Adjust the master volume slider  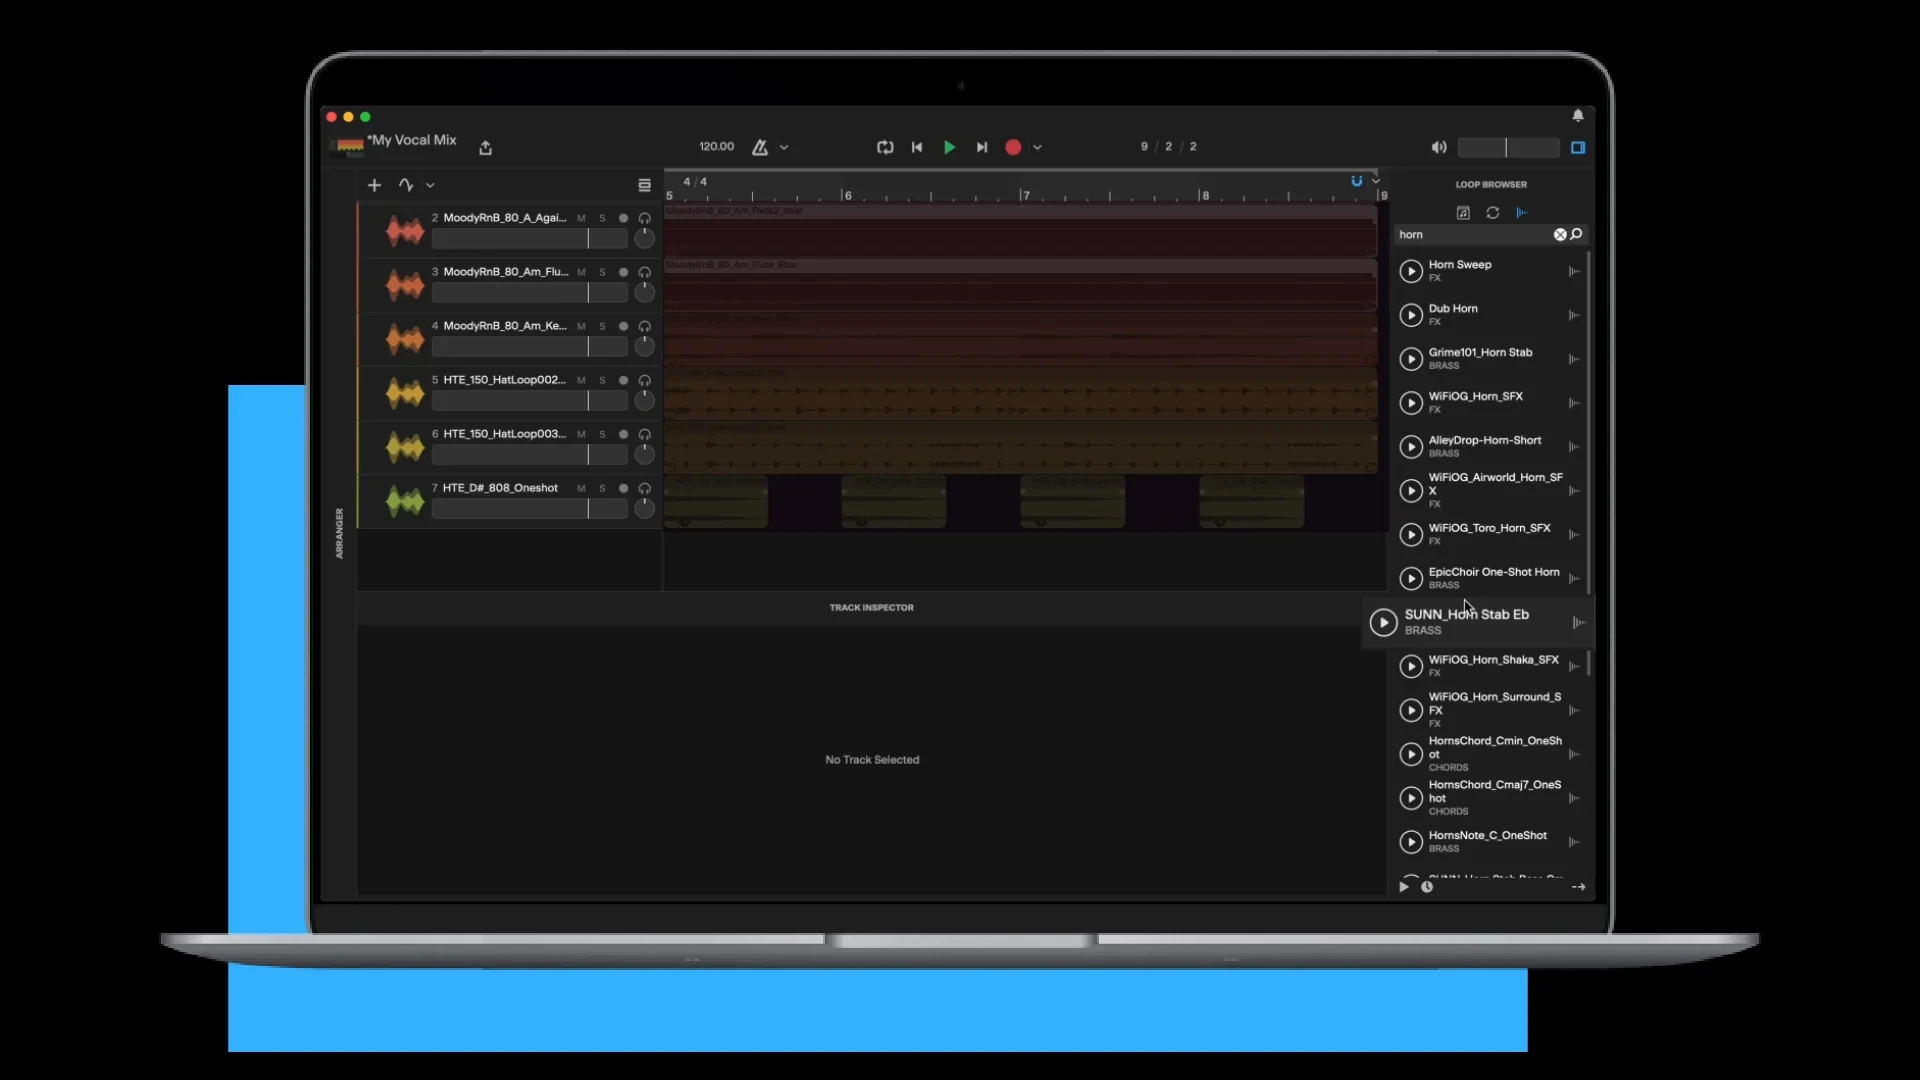(x=1508, y=147)
